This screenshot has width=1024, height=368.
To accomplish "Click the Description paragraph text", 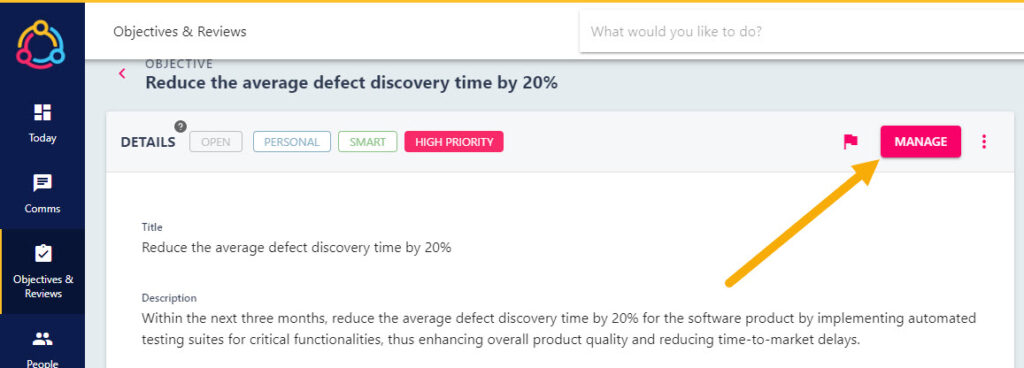I will point(559,329).
